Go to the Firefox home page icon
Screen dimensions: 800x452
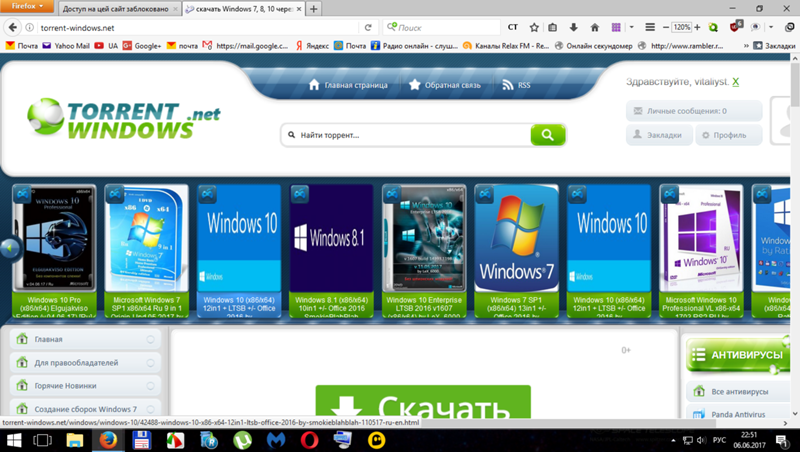594,28
